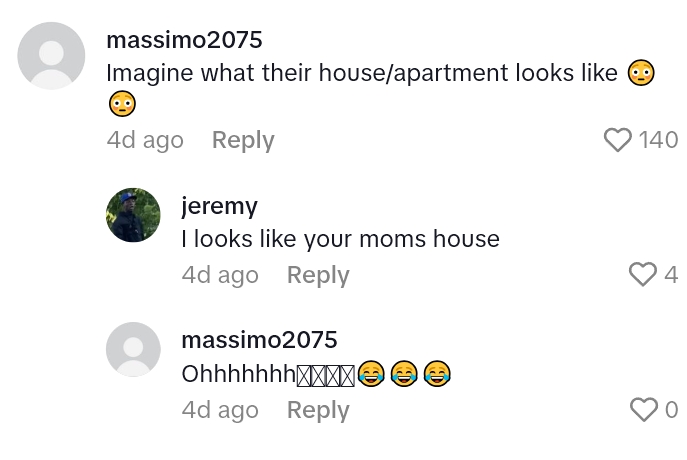The image size is (687, 460).
Task: Open massimo2075 username on last reply
Action: [x=259, y=340]
